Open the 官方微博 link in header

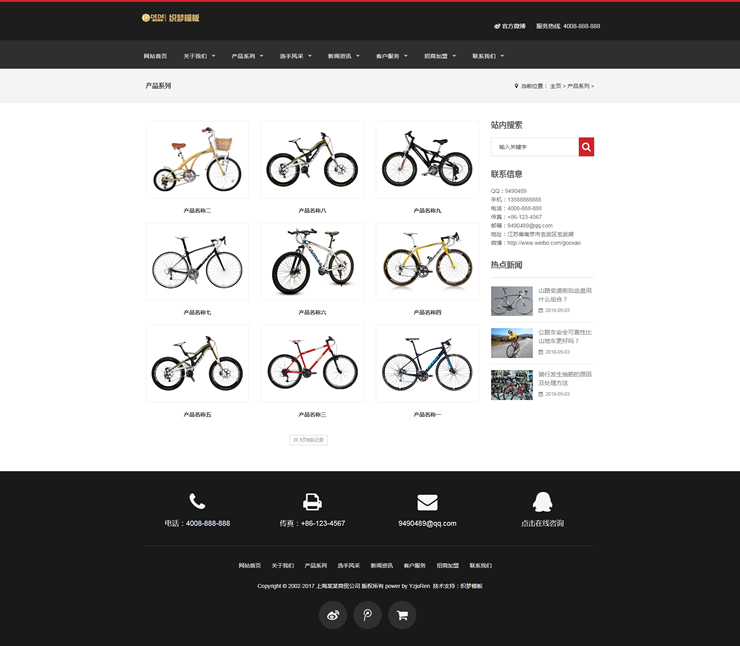510,26
